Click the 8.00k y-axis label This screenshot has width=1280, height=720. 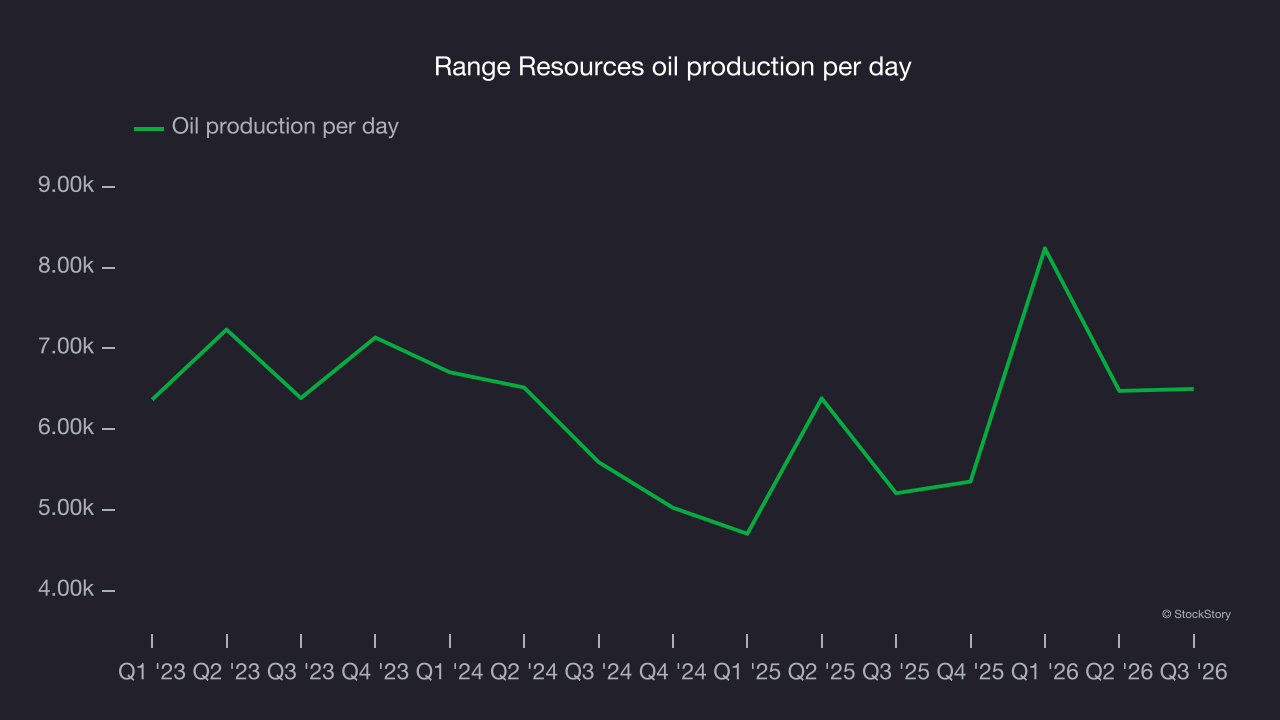point(66,267)
